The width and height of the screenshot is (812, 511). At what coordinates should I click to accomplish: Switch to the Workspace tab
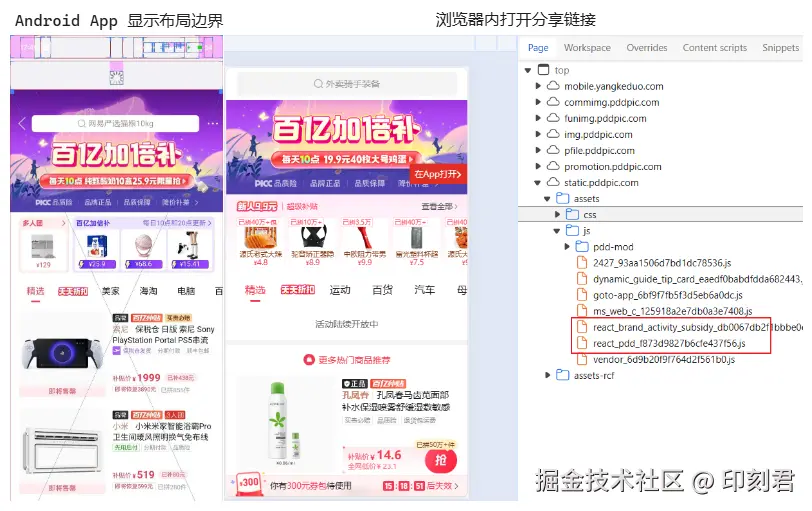(587, 48)
